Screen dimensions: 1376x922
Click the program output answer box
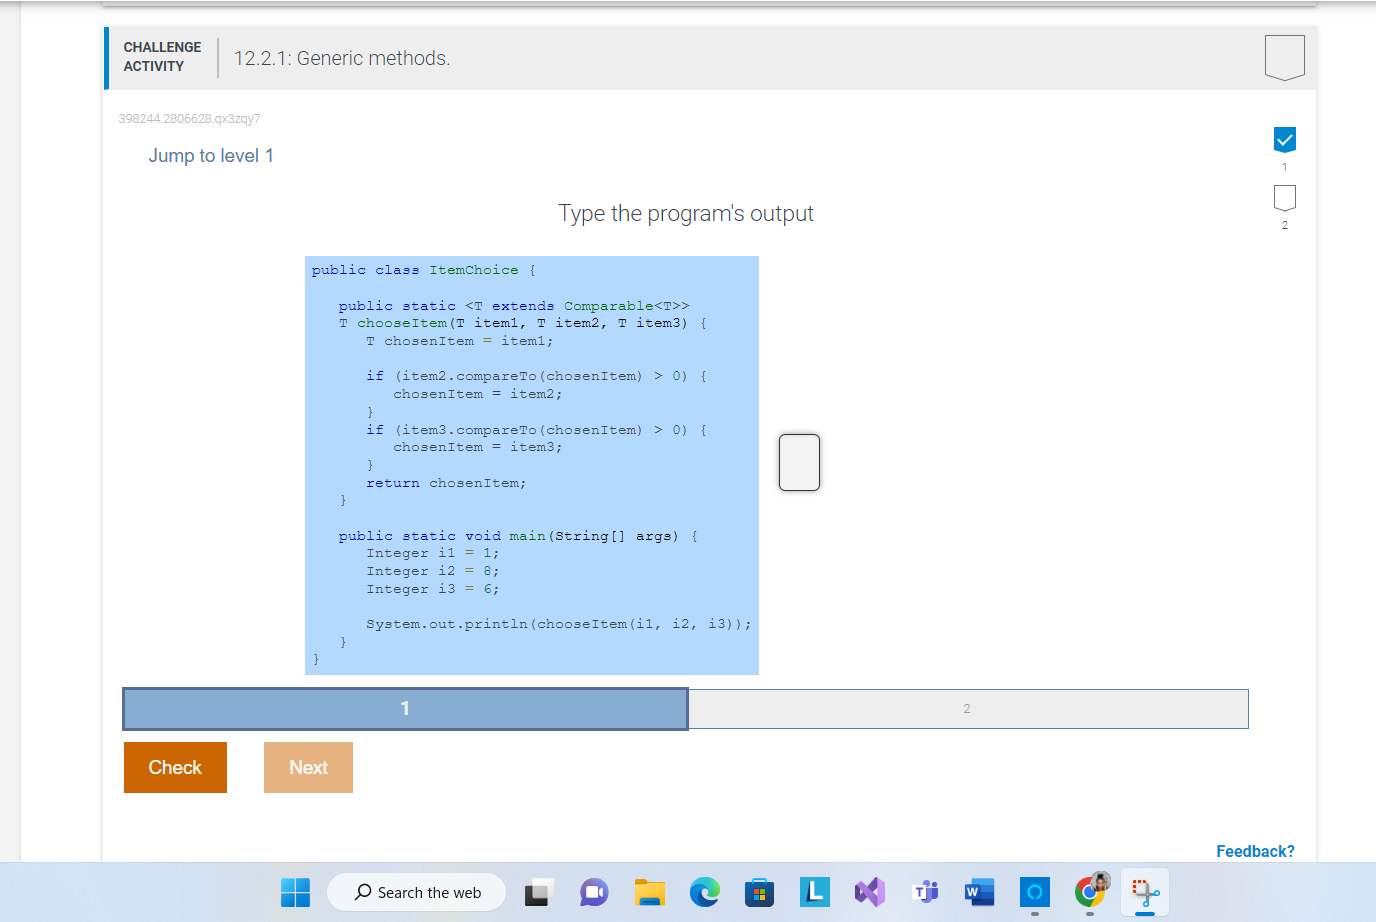point(799,462)
